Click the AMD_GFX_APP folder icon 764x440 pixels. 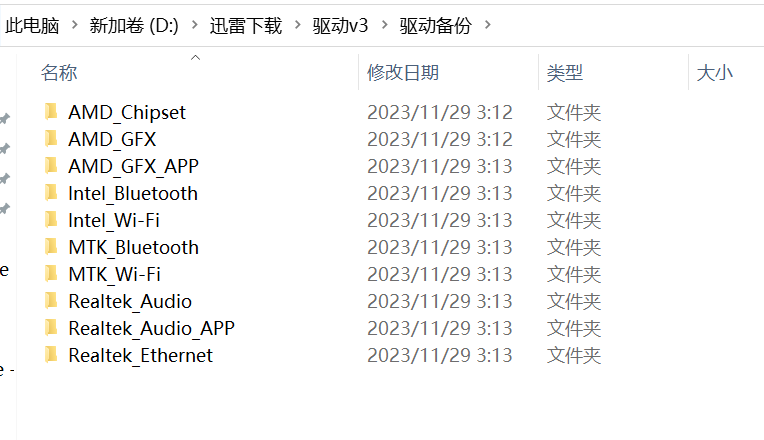pyautogui.click(x=51, y=166)
